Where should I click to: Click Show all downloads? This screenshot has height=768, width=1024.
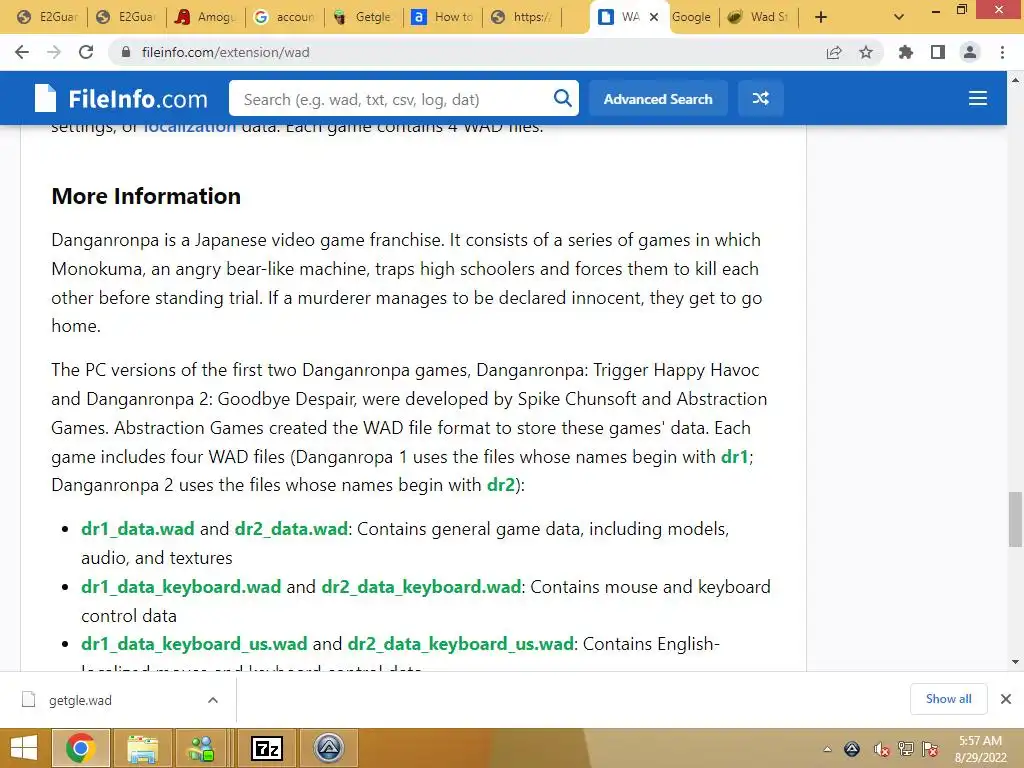point(948,699)
